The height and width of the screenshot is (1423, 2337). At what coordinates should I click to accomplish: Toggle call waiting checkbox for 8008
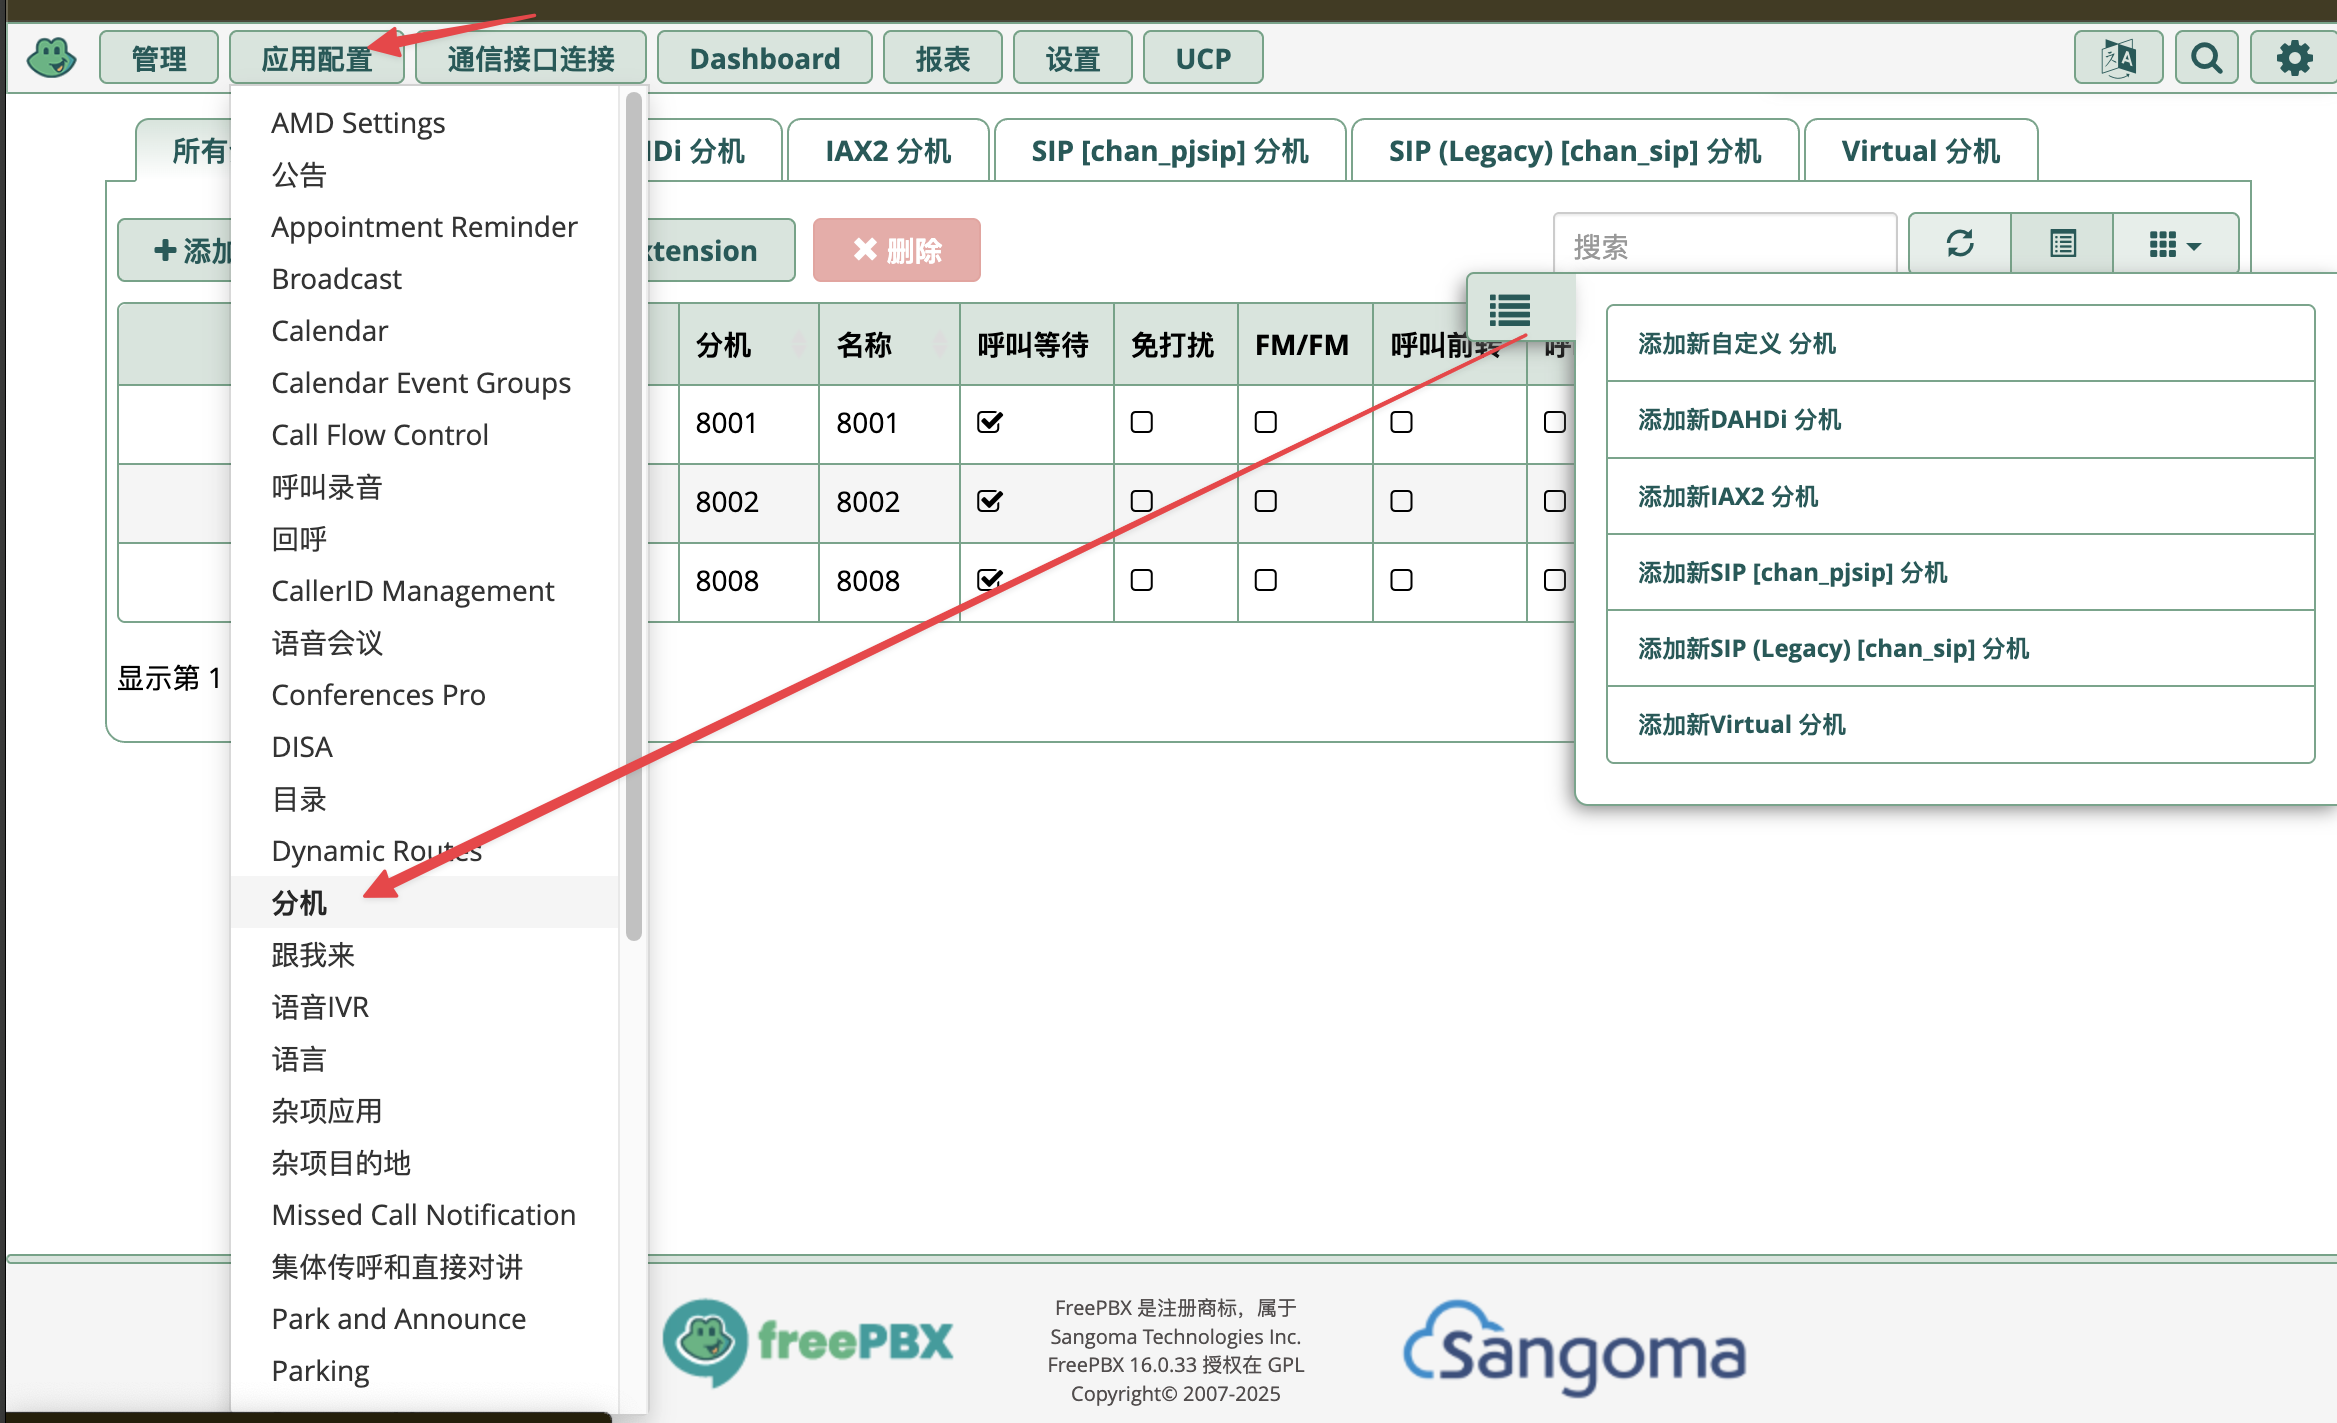coord(990,580)
